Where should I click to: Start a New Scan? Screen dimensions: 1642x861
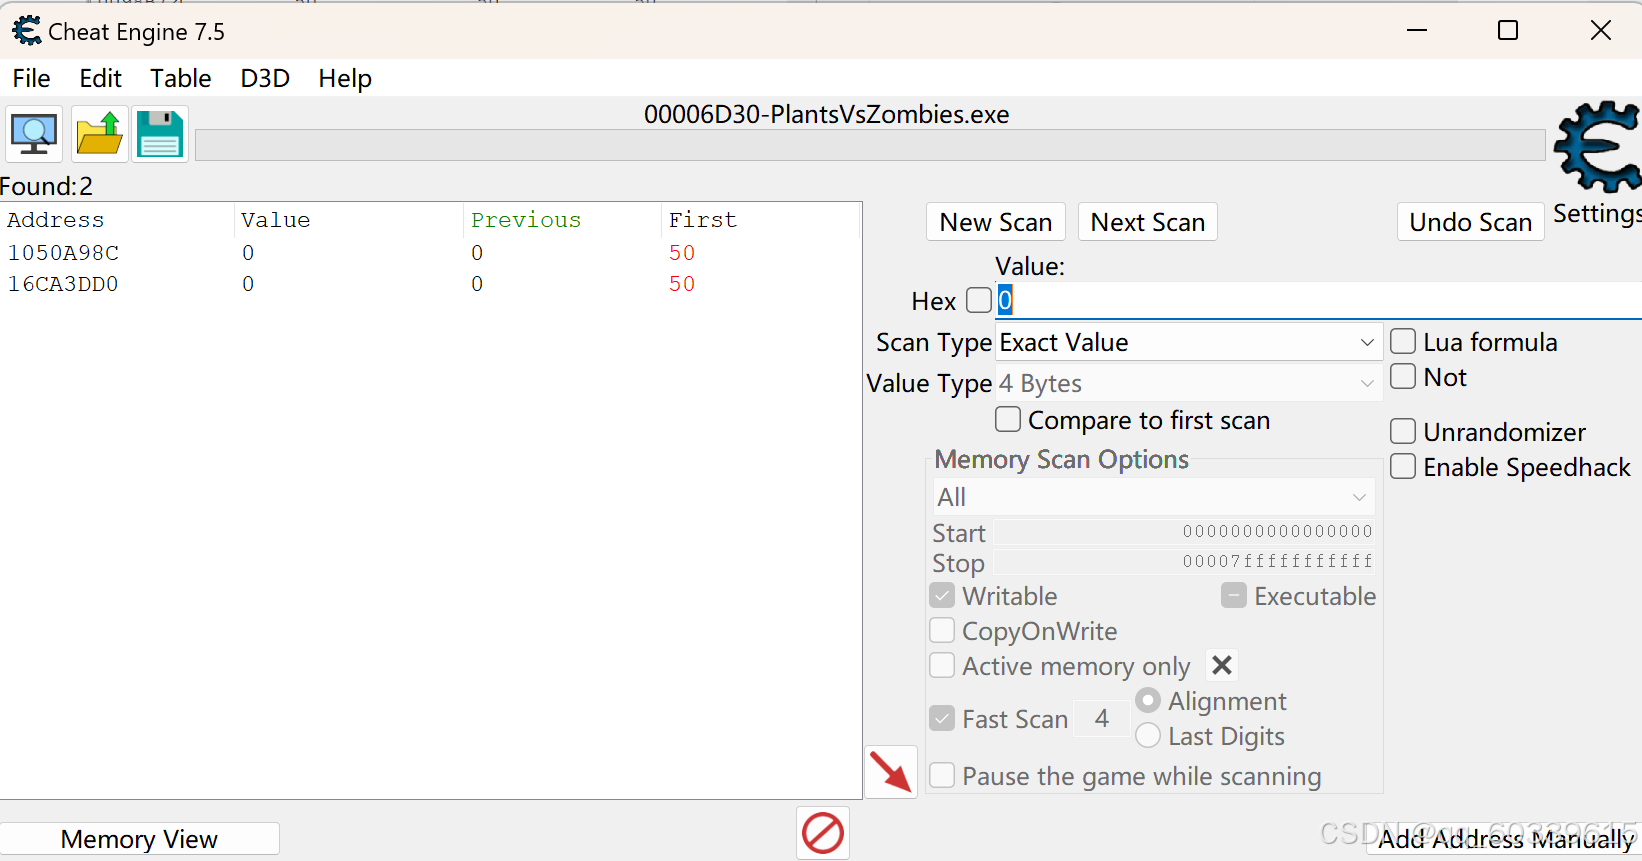pos(996,222)
